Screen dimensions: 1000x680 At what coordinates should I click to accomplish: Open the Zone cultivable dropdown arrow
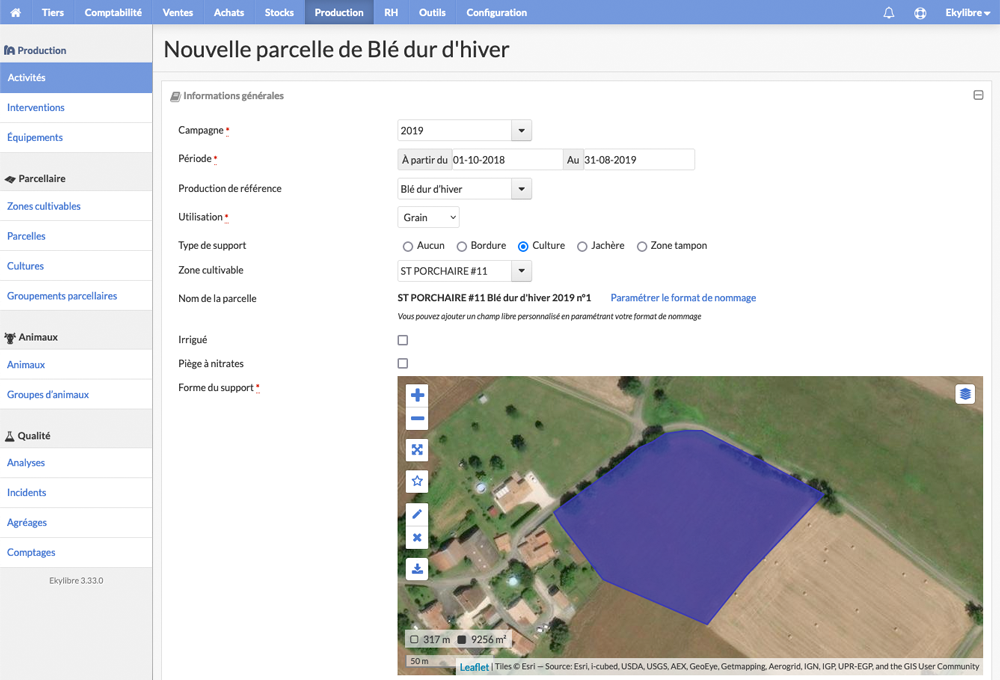521,270
